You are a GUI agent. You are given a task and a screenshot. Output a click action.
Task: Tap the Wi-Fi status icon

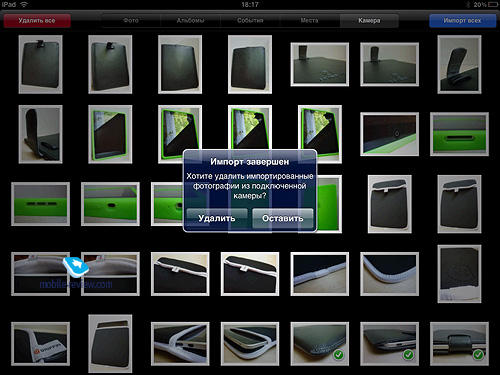(24, 5)
